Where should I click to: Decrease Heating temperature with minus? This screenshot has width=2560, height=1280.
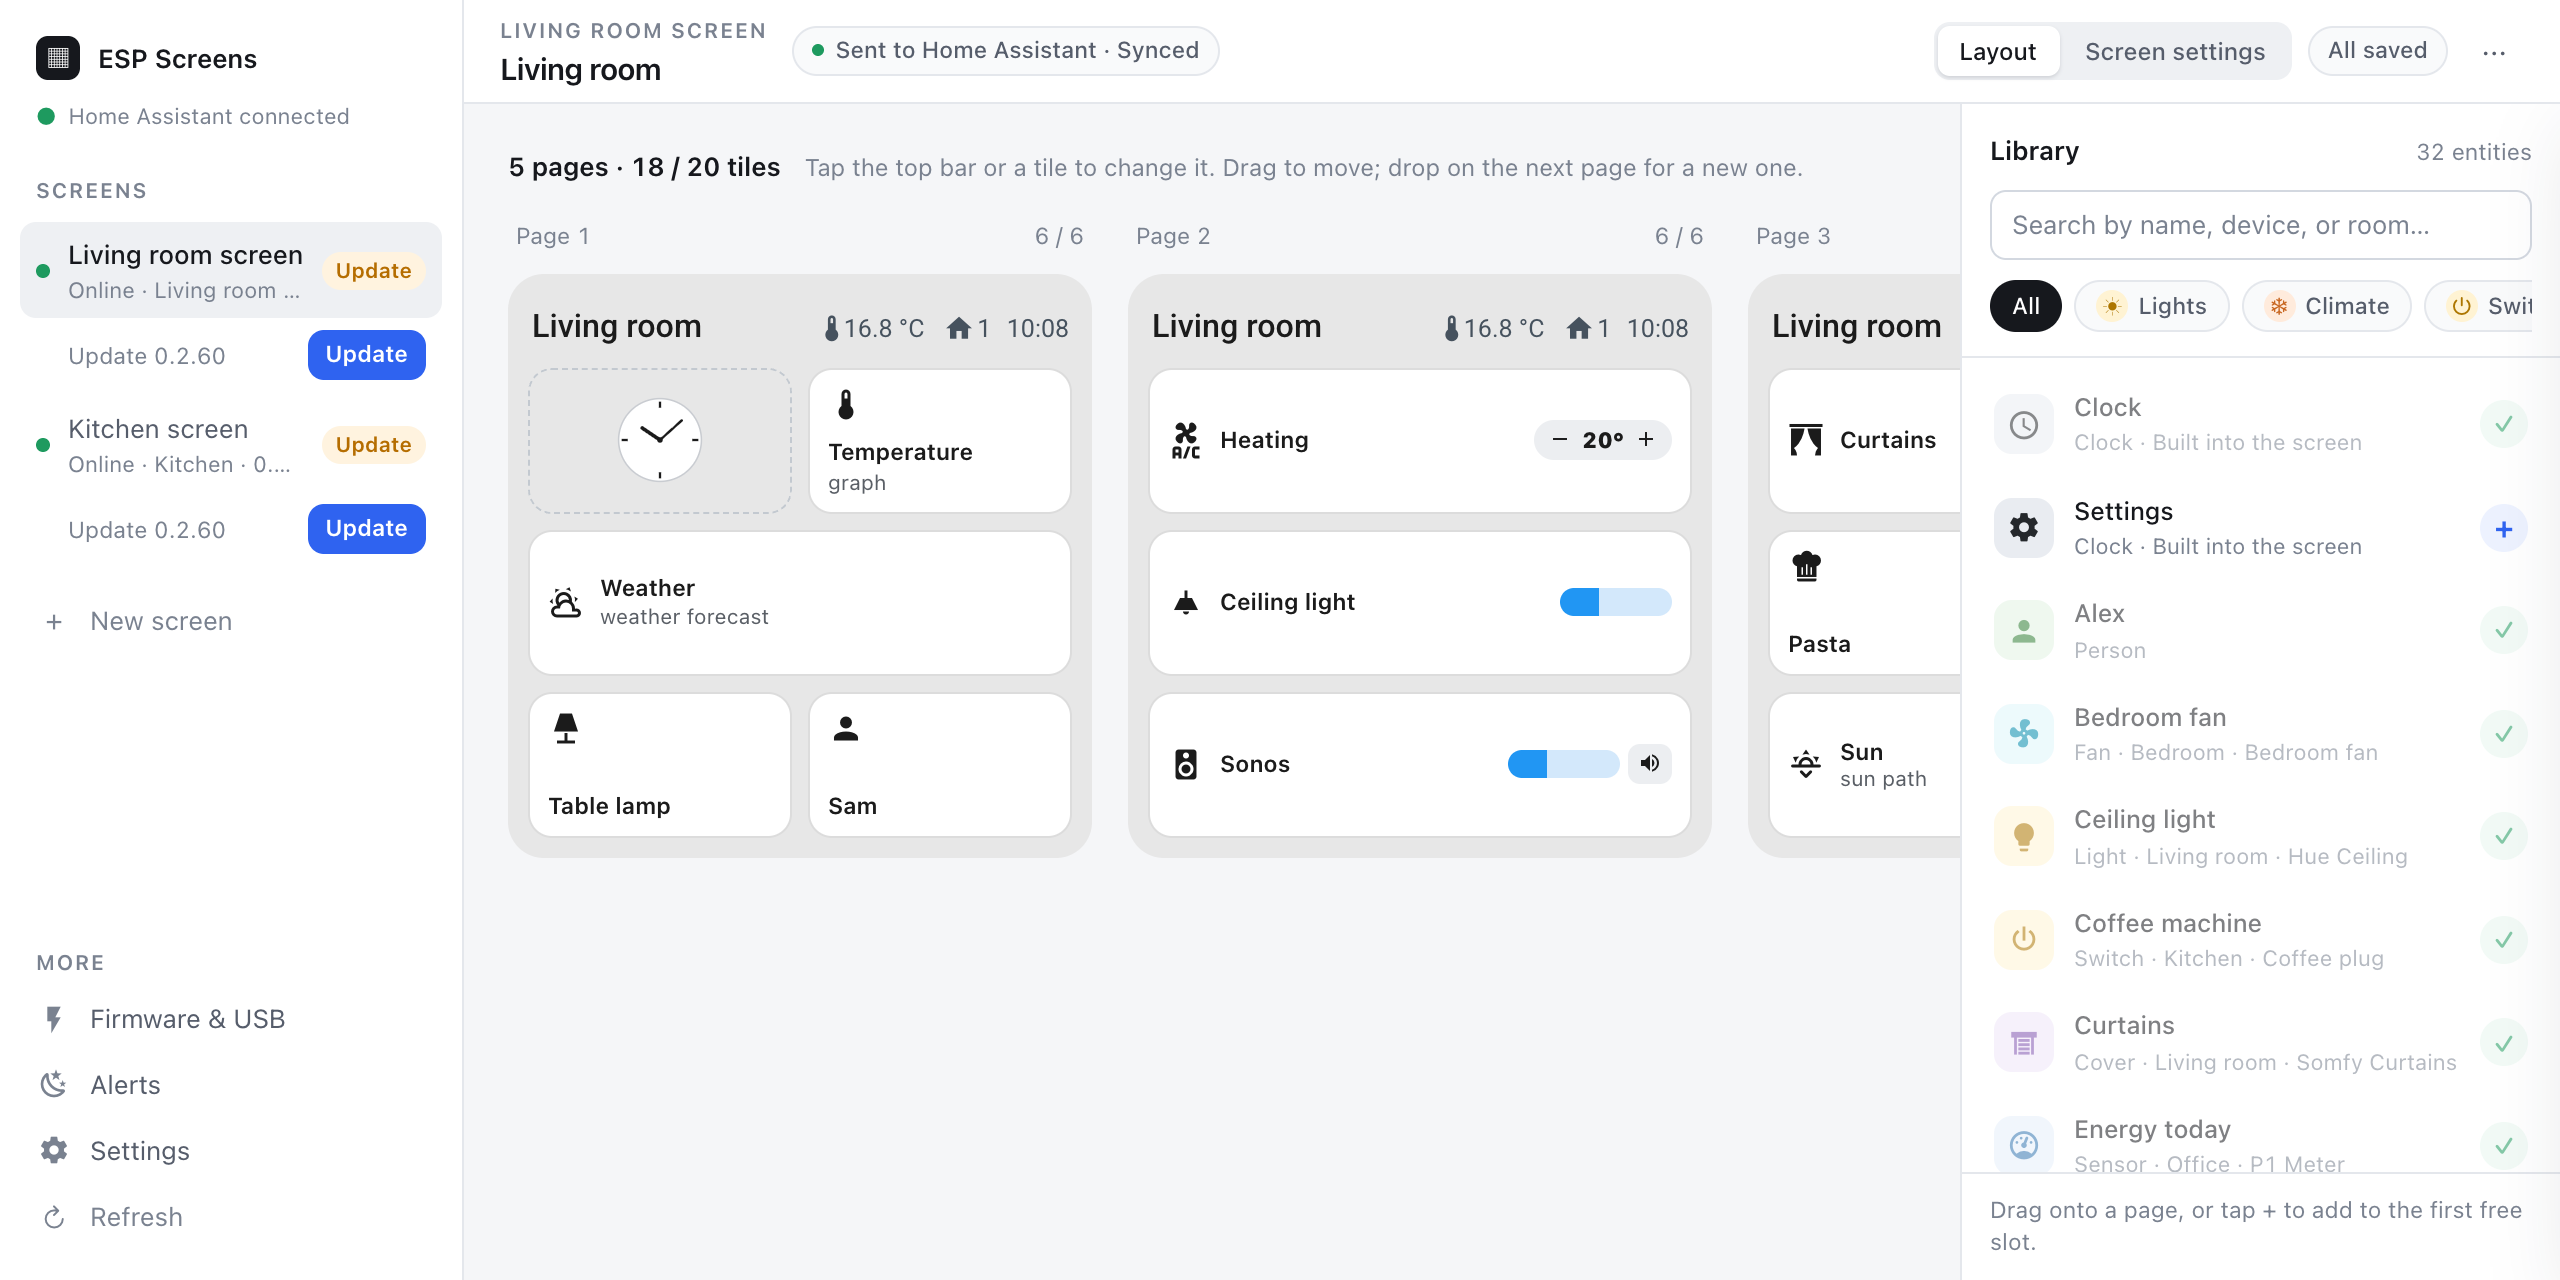point(1559,440)
